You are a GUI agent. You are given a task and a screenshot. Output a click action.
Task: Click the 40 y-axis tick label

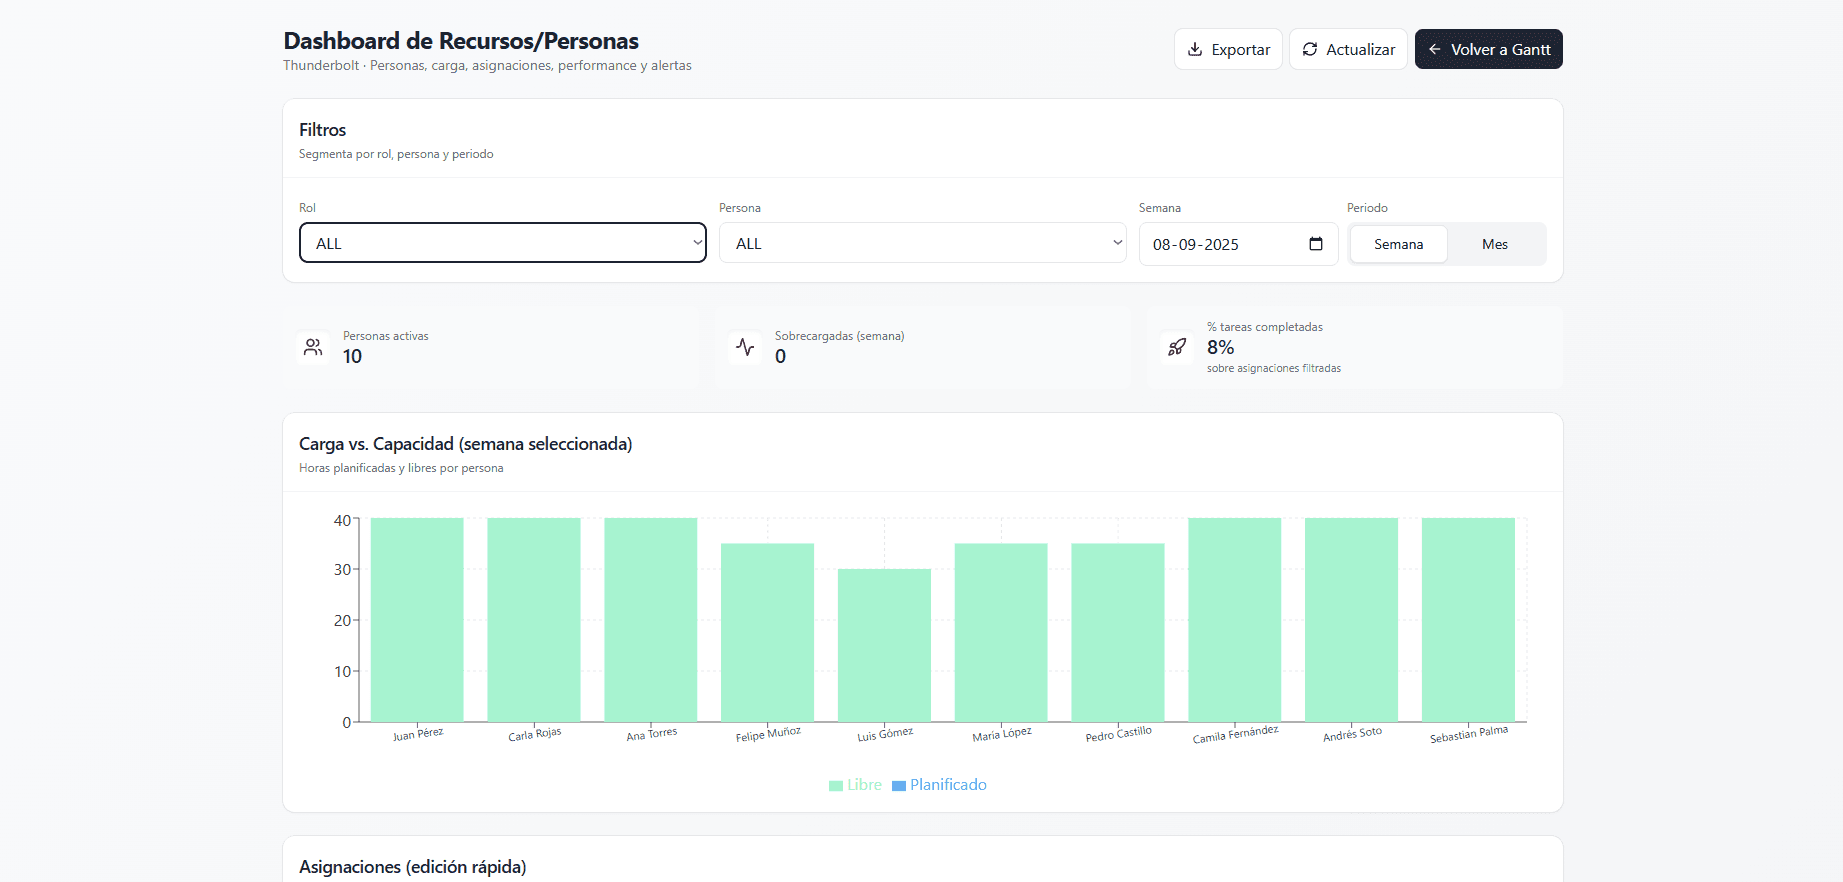[342, 520]
